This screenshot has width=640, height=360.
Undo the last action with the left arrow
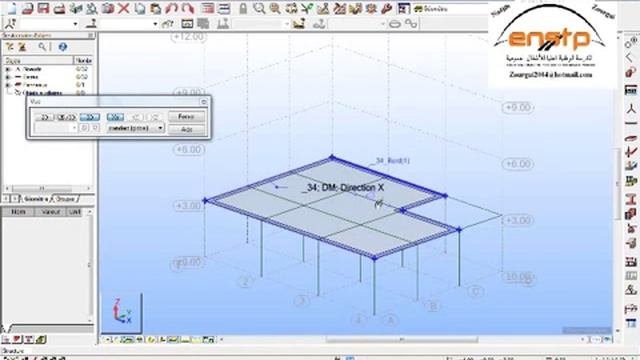pyautogui.click(x=171, y=8)
